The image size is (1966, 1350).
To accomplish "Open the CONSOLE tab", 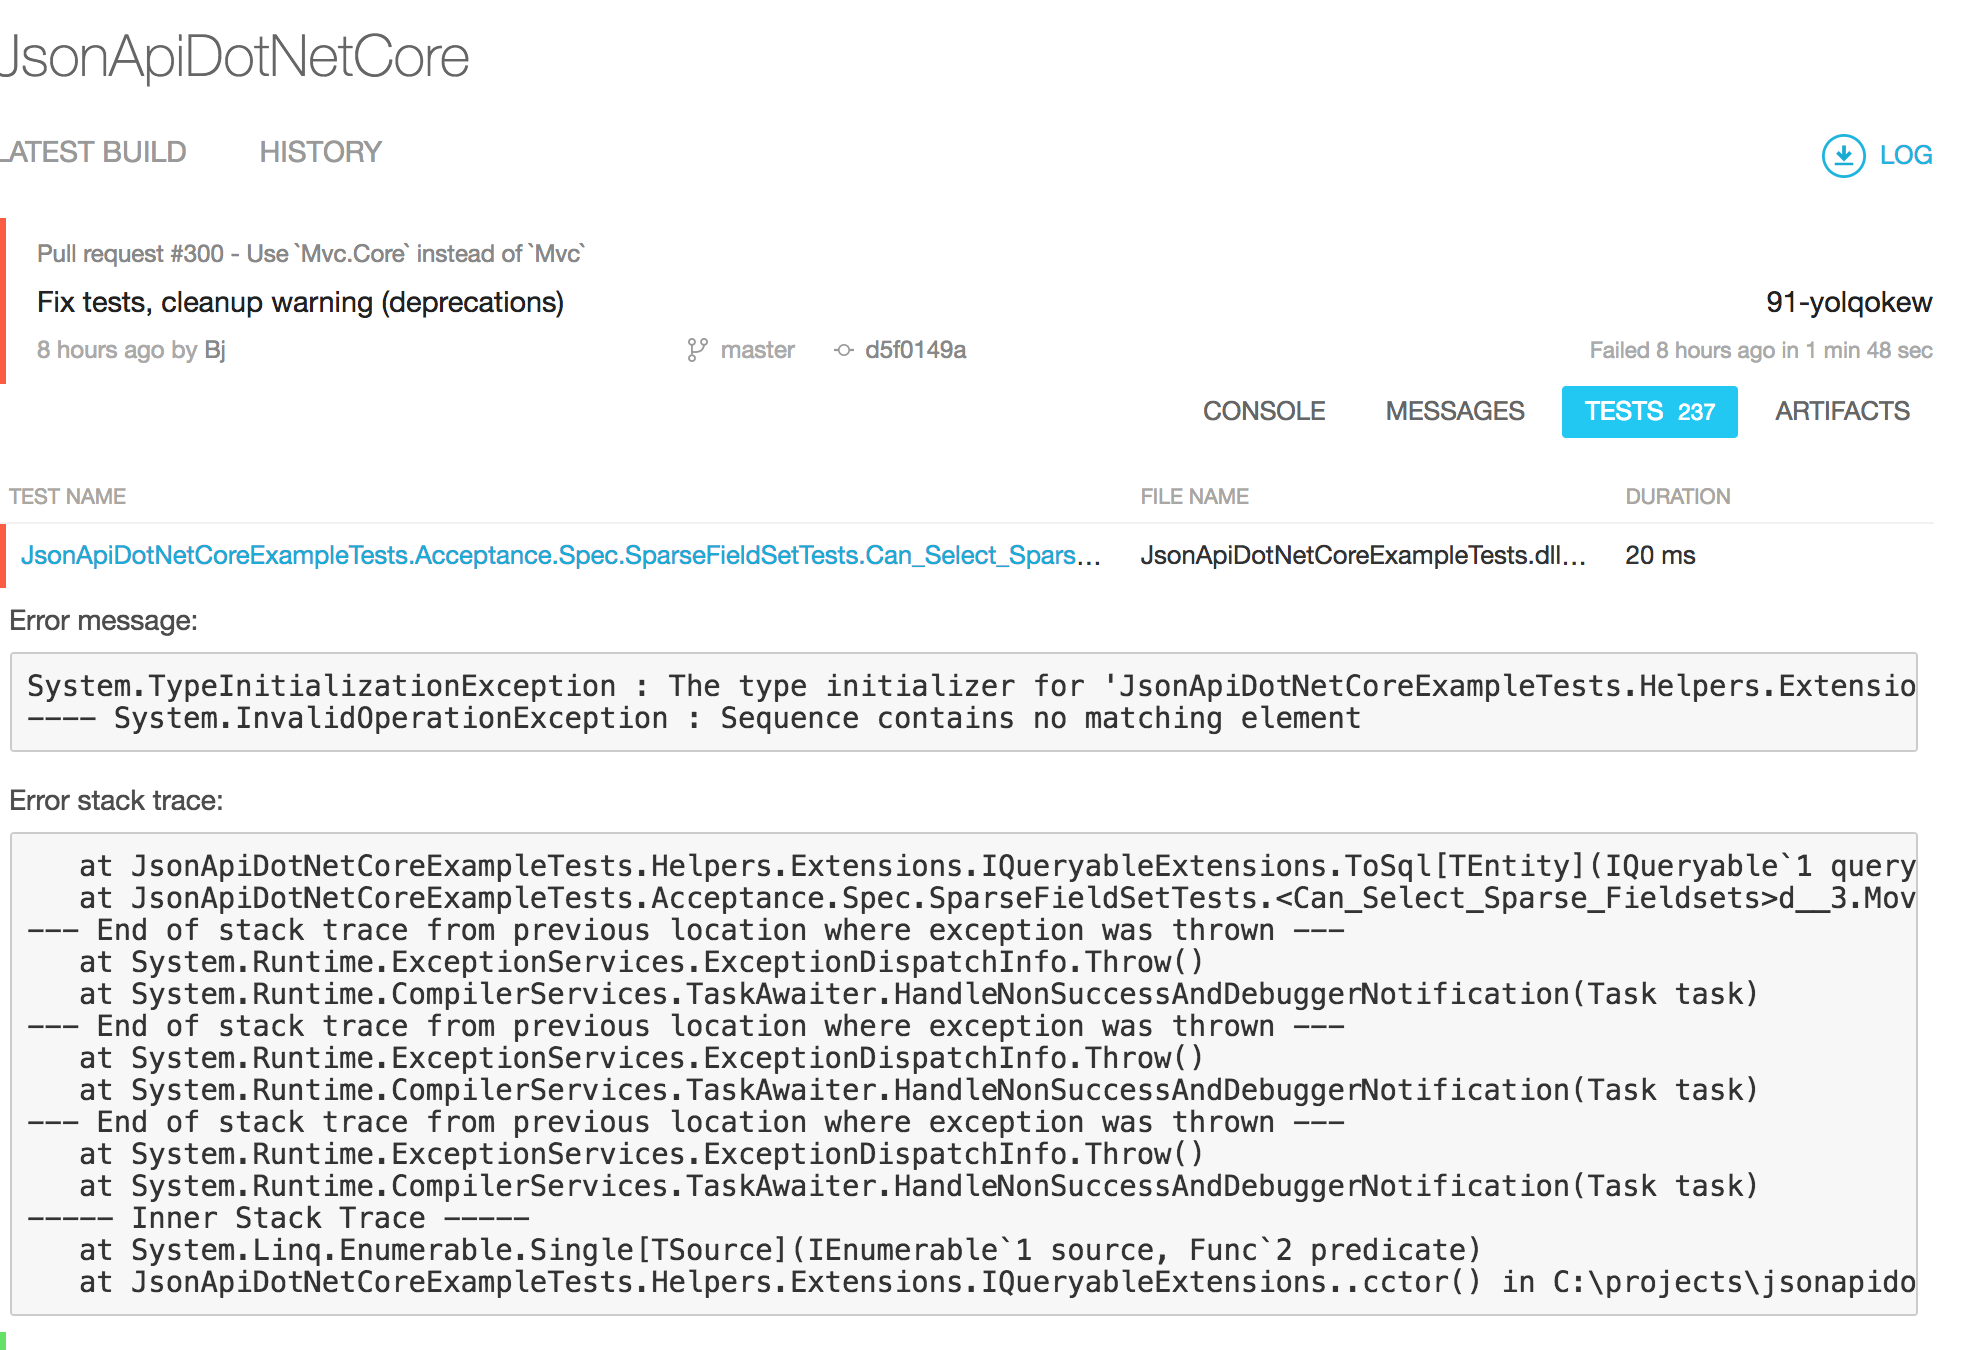I will coord(1264,411).
